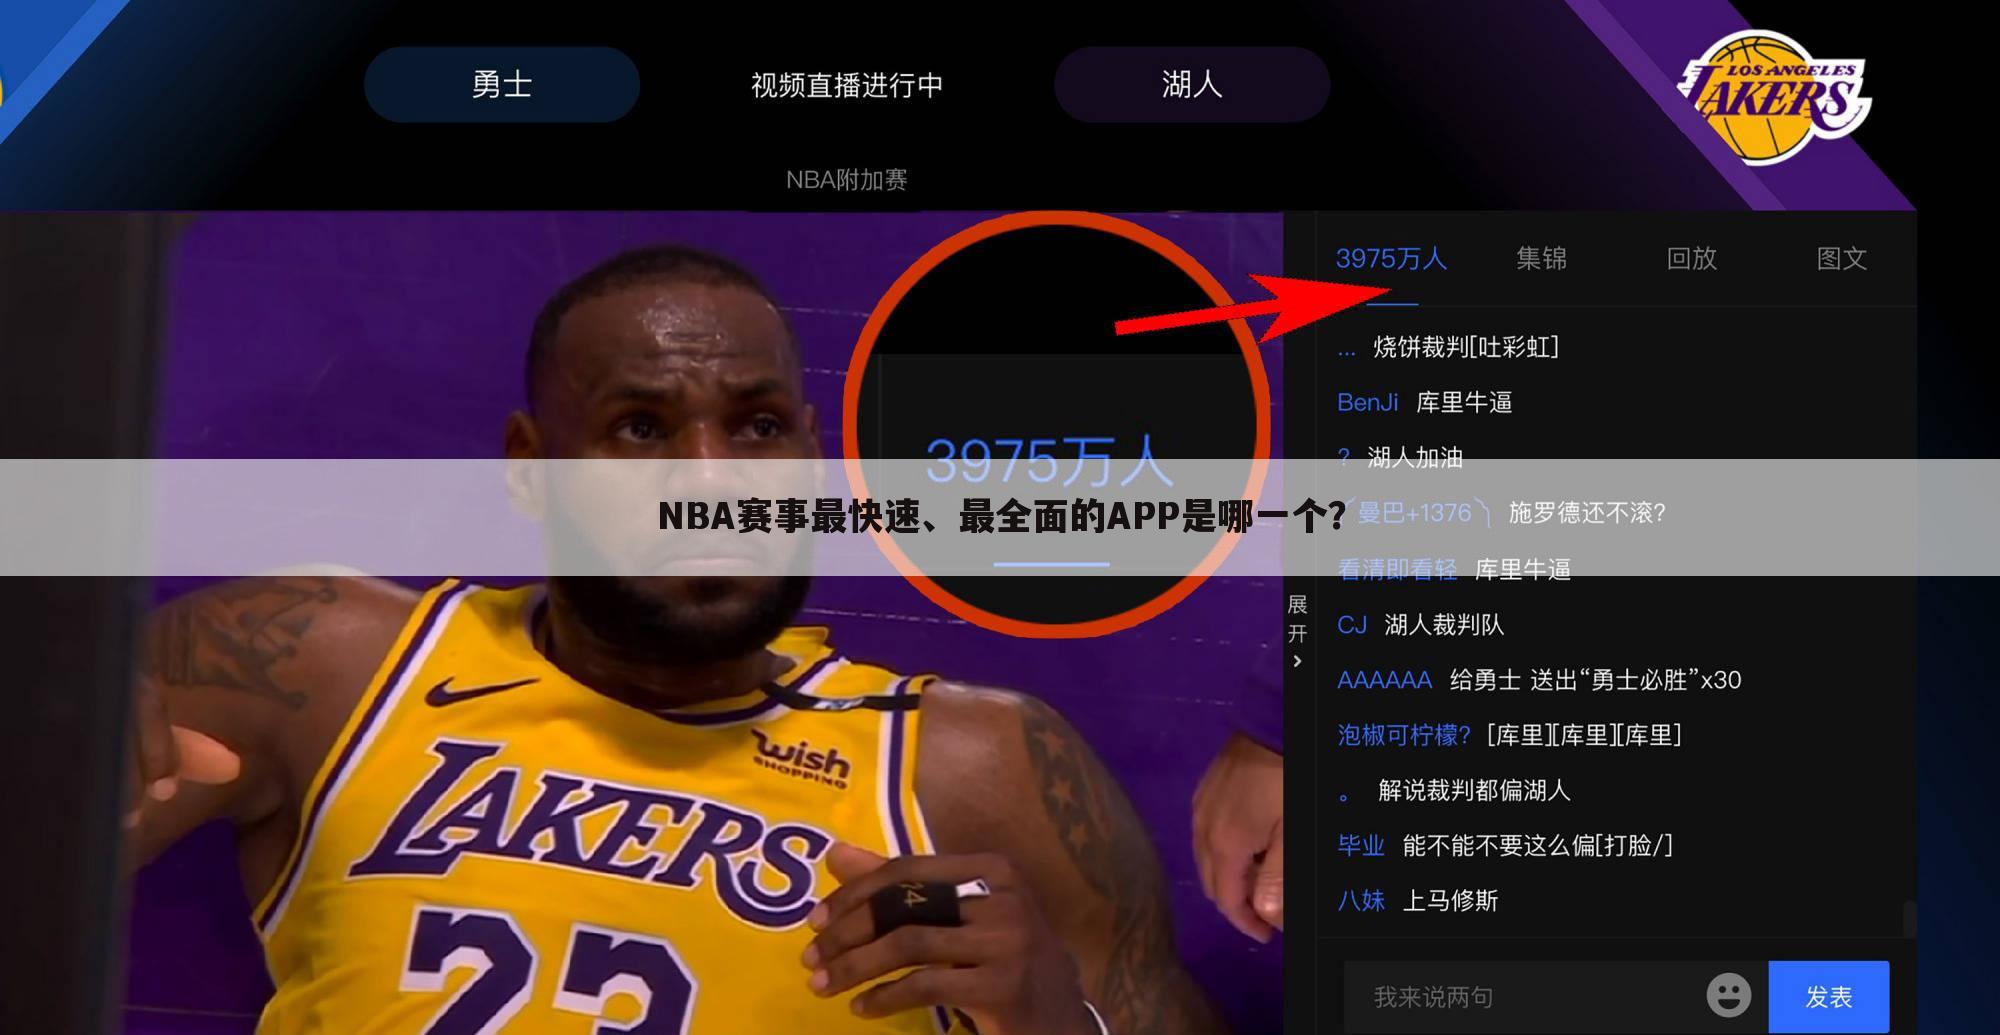Click username 泡椒可柠檬? in chat

click(1404, 735)
